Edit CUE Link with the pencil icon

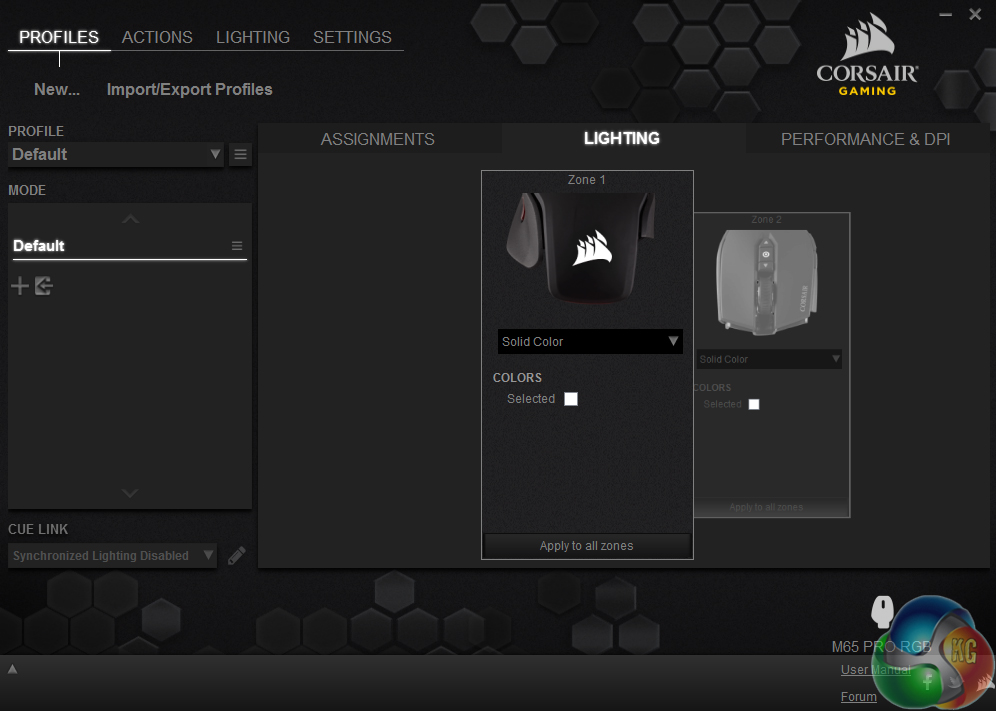point(236,556)
